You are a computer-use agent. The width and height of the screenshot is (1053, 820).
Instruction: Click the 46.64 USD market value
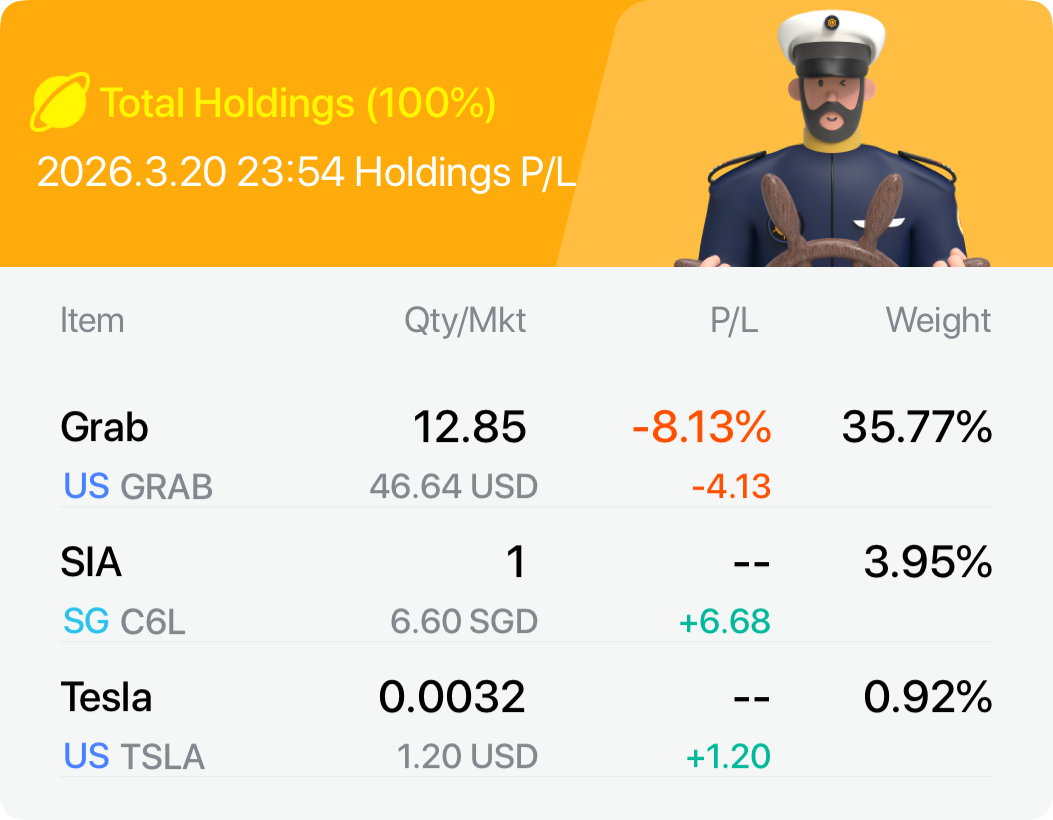click(x=453, y=487)
